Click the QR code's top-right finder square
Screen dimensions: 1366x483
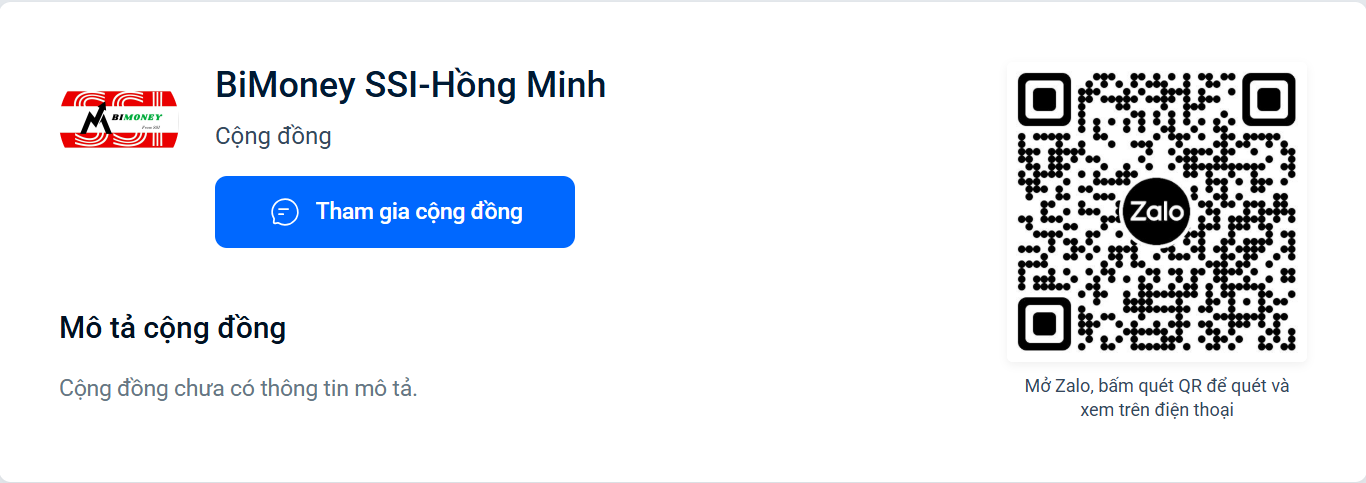pos(1268,100)
